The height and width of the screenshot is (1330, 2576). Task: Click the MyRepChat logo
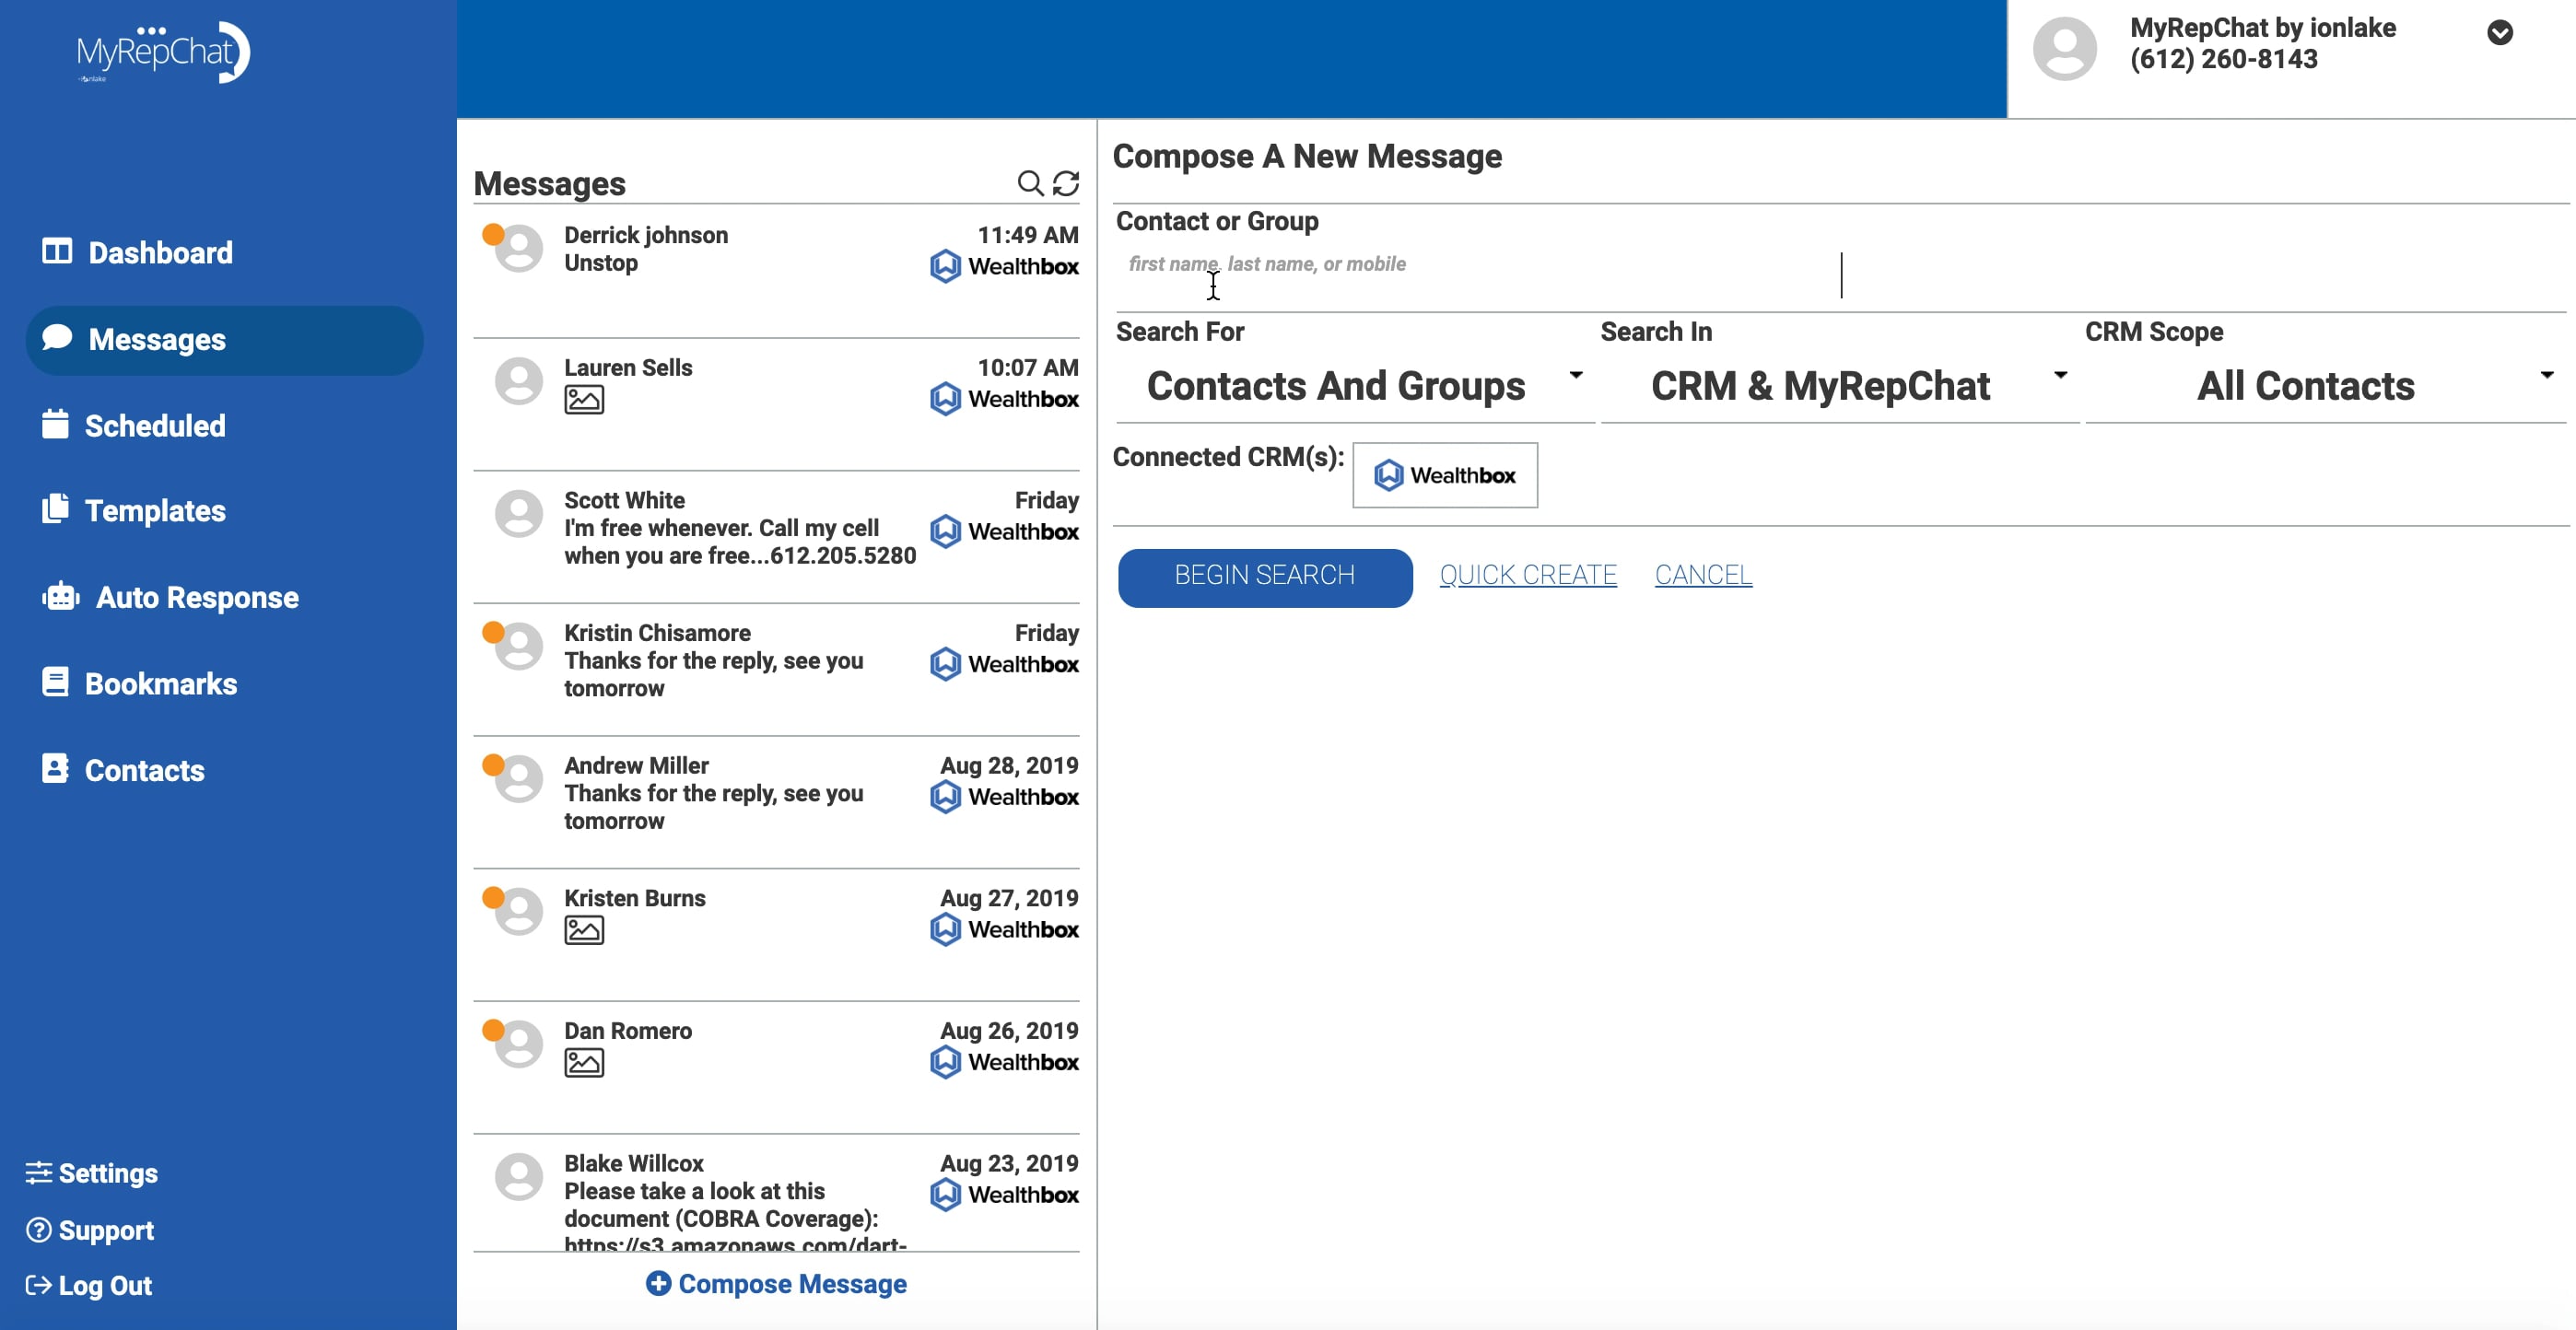163,52
